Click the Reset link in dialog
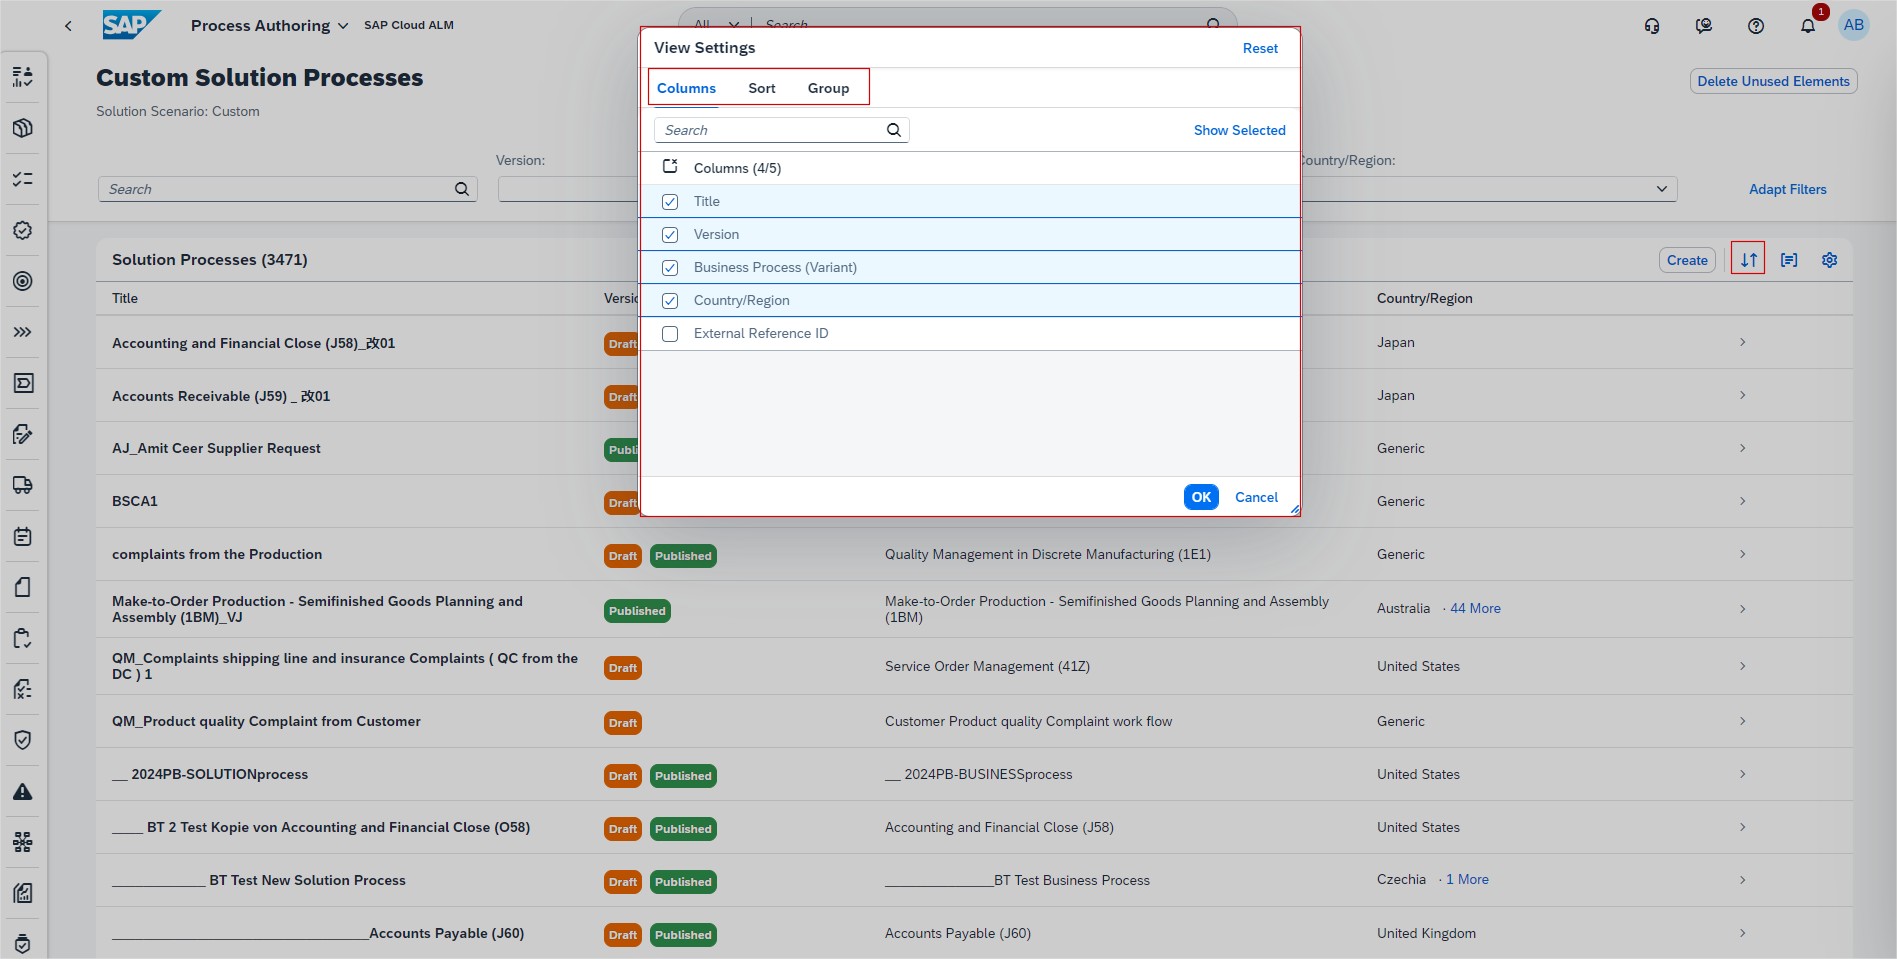The width and height of the screenshot is (1897, 959). (x=1259, y=48)
